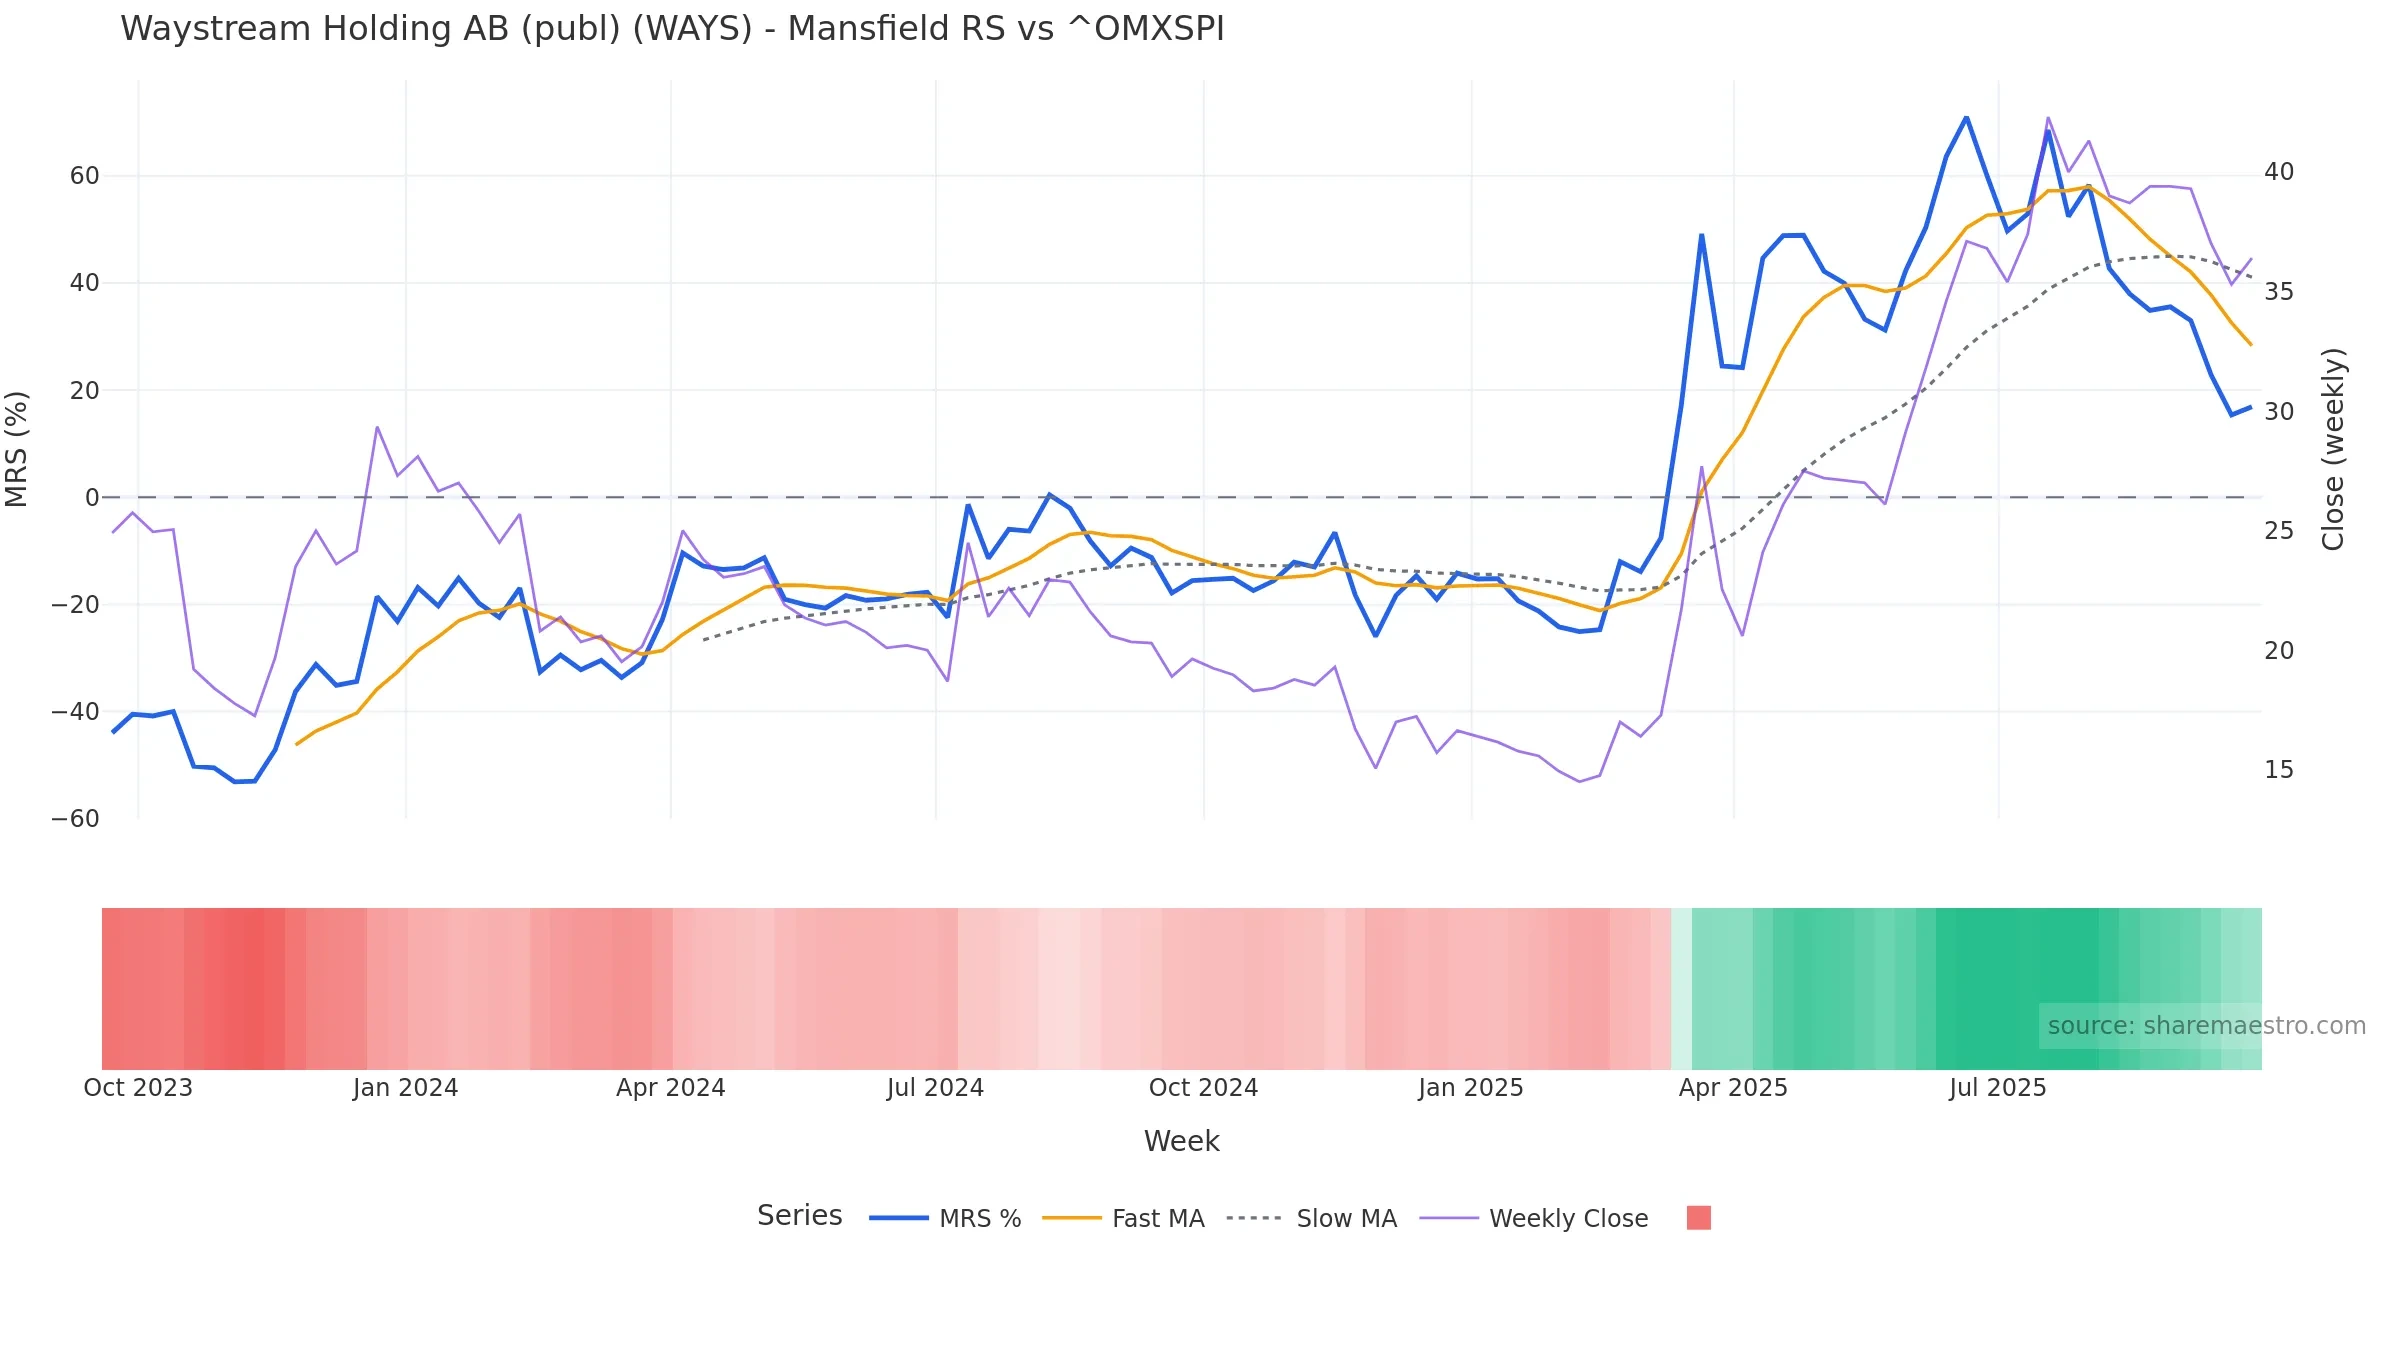Viewport: 2400px width, 1350px height.
Task: Click the chart title Waystream Holding AB
Action: (x=672, y=28)
